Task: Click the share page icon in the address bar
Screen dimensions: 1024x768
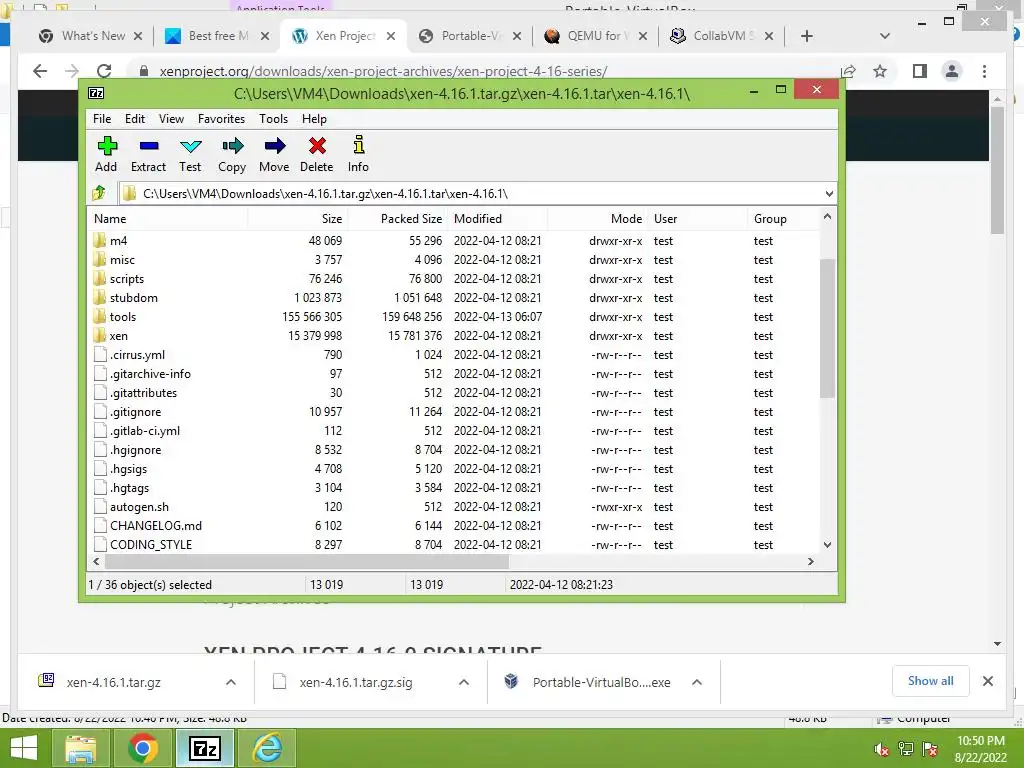Action: click(848, 71)
